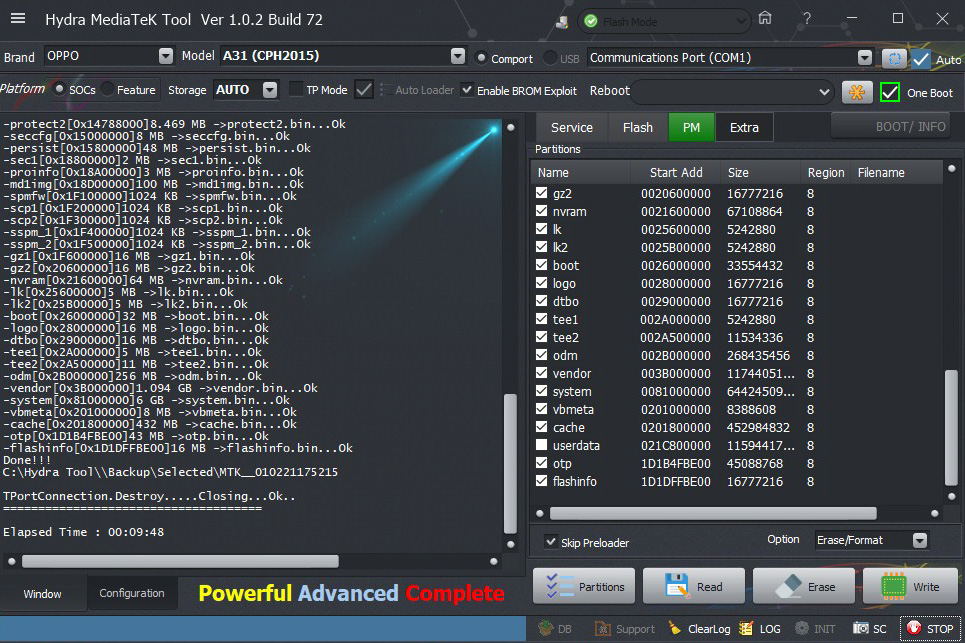Toggle Enable BROM Exploit checkbox
Image resolution: width=965 pixels, height=643 pixels.
467,90
